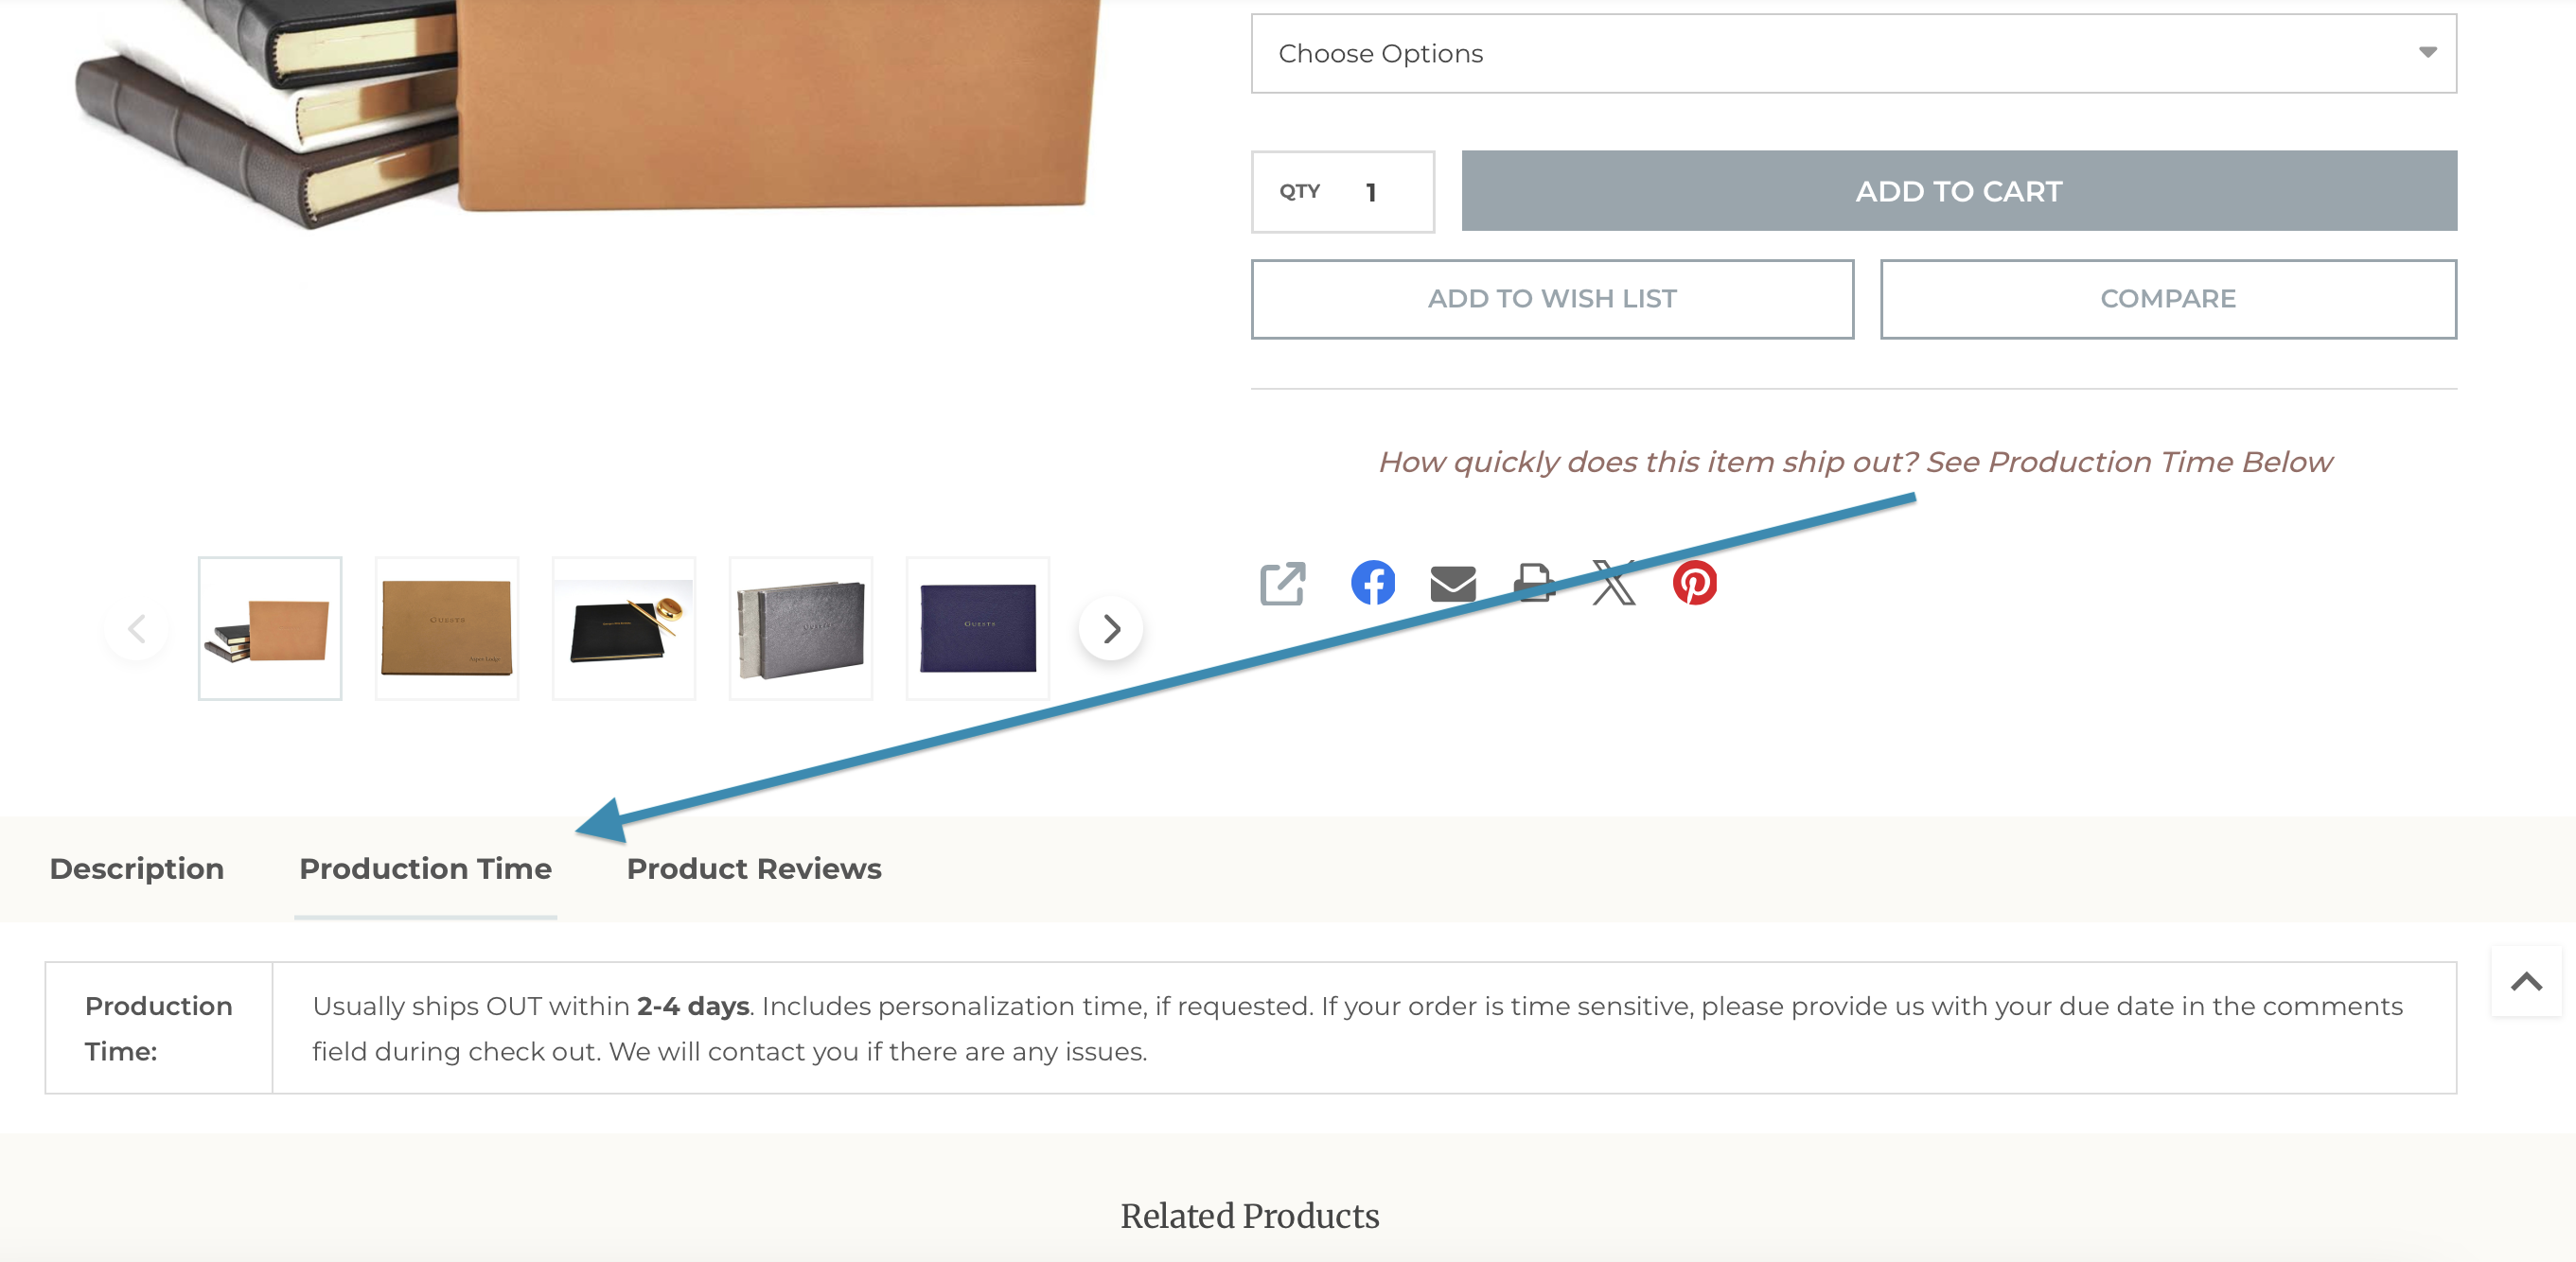Image resolution: width=2576 pixels, height=1262 pixels.
Task: Open the Product Reviews tab
Action: tap(754, 868)
